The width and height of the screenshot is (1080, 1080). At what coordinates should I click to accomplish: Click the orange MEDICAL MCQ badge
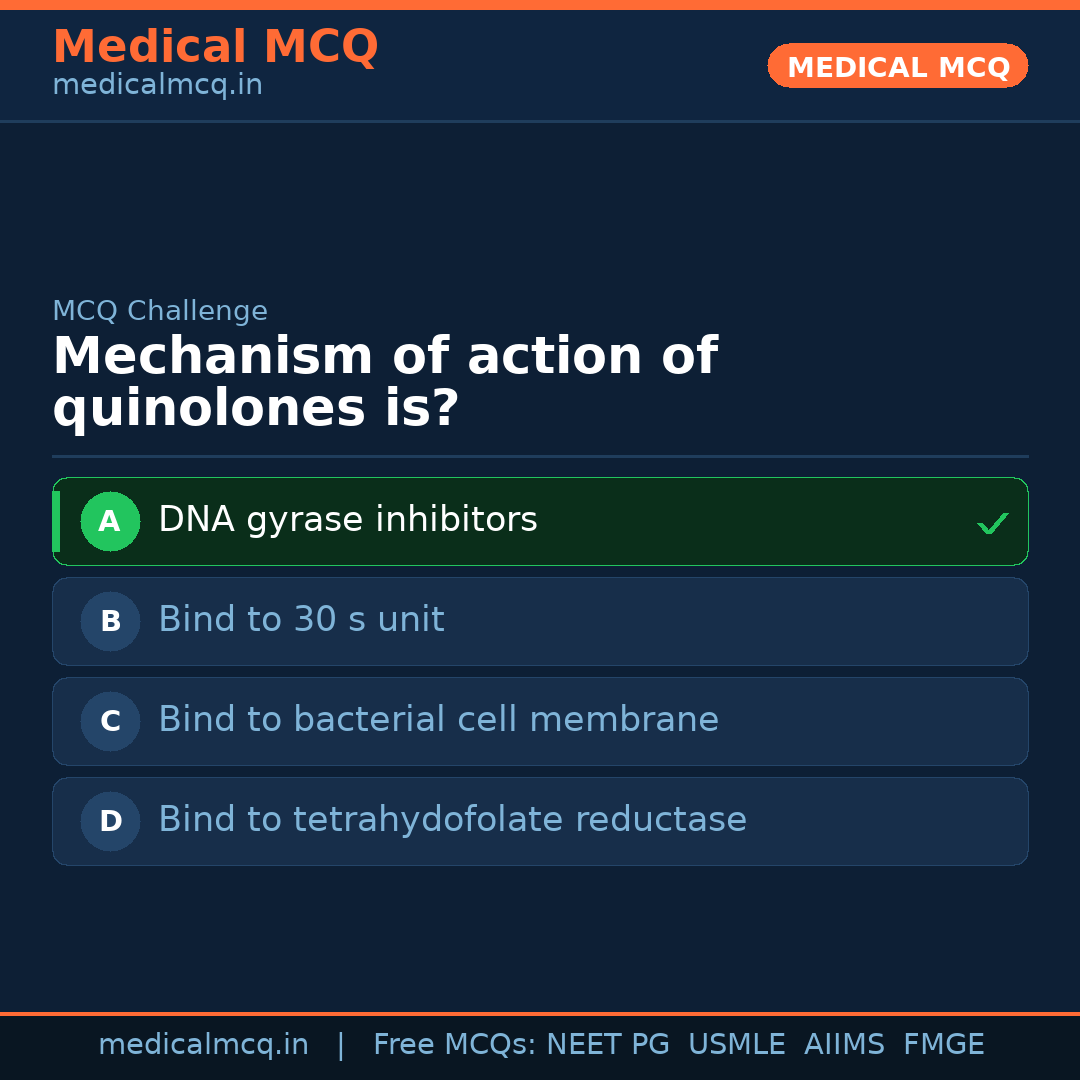click(x=898, y=66)
